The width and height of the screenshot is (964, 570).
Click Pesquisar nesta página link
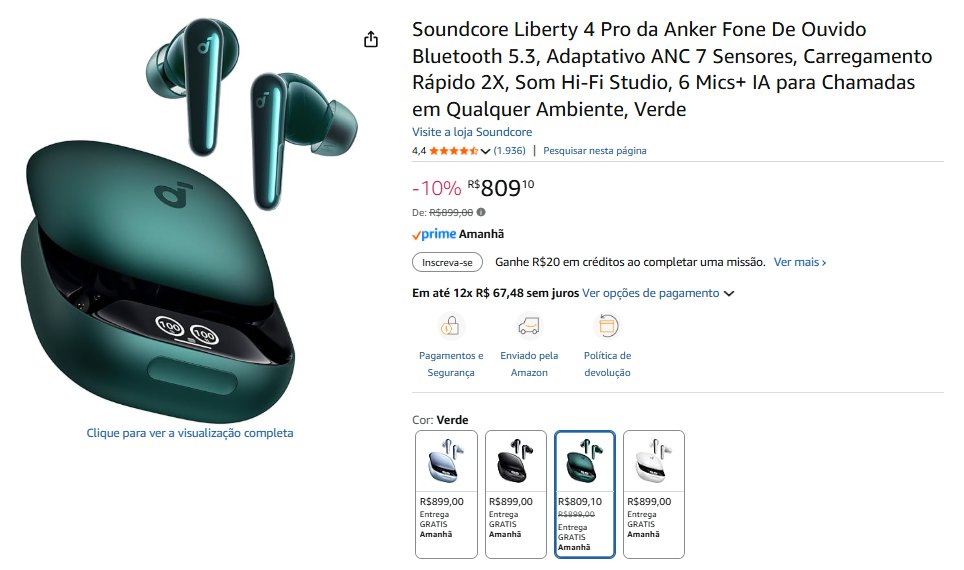pyautogui.click(x=595, y=151)
